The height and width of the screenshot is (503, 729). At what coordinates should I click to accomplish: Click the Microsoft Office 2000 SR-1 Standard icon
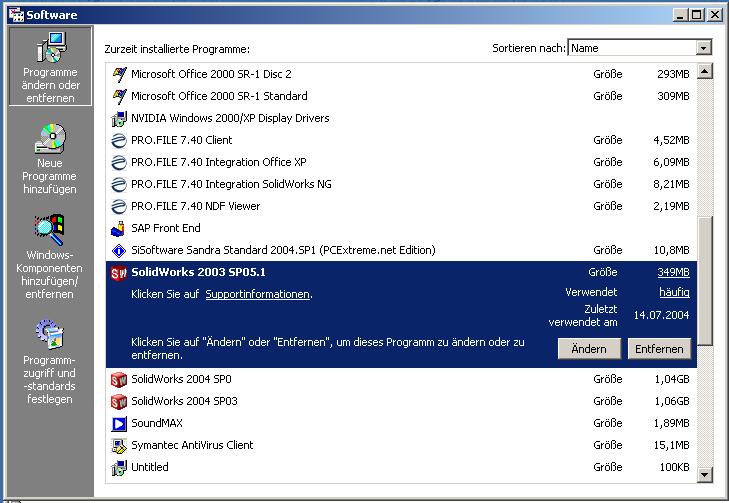119,96
